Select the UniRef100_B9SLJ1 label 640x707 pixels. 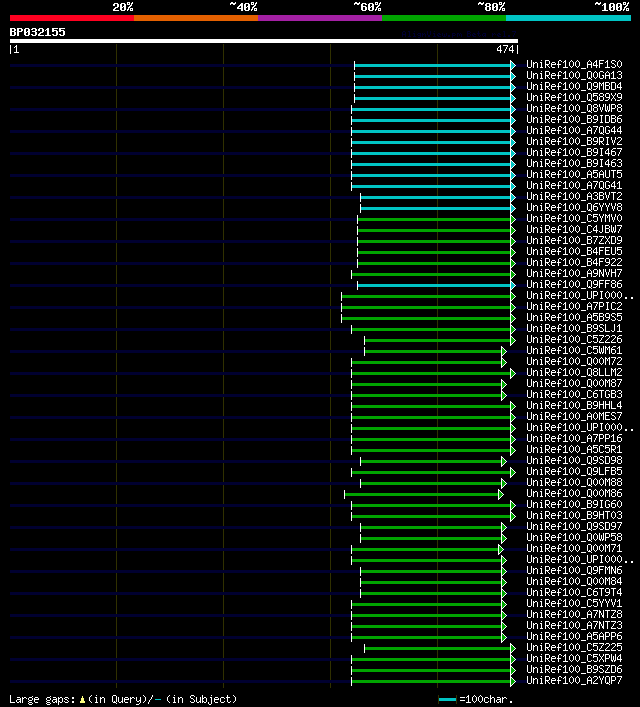(x=574, y=328)
